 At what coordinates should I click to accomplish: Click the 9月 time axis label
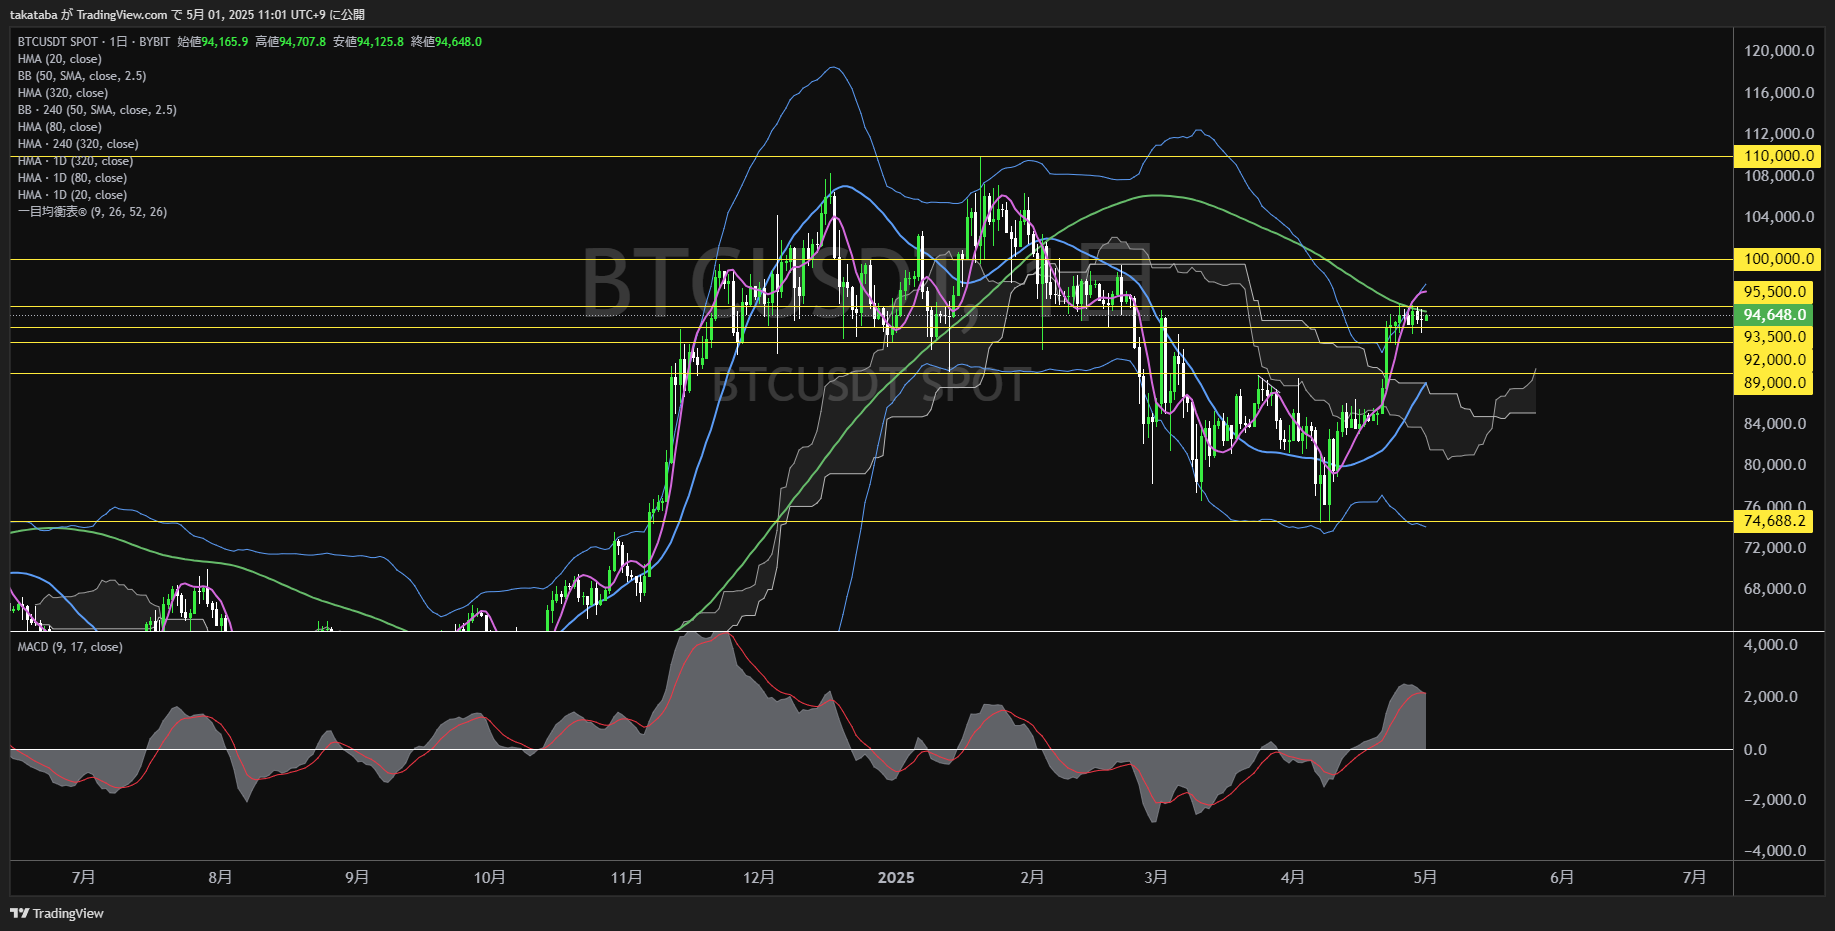tap(357, 877)
